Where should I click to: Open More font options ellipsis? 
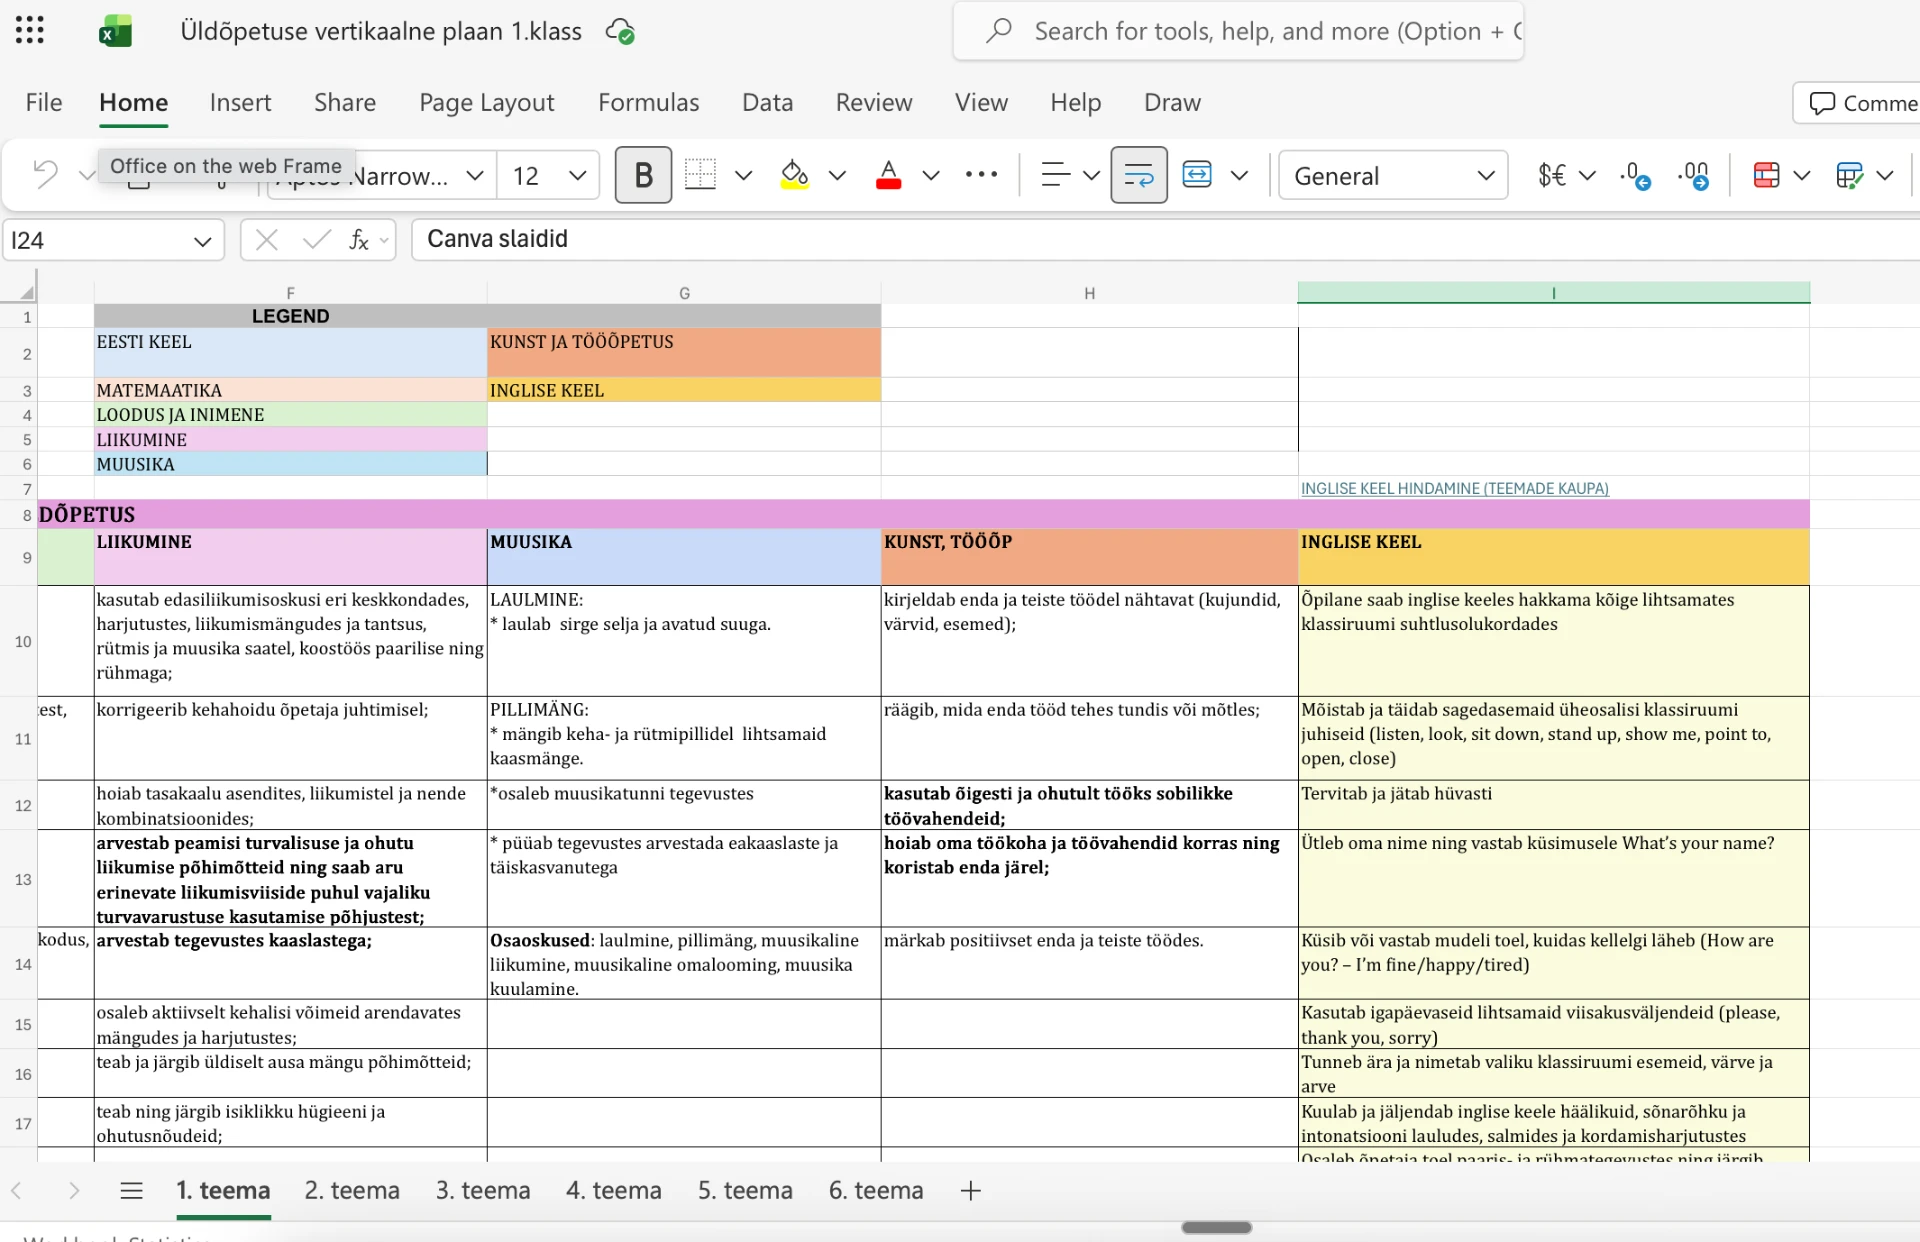pos(981,175)
